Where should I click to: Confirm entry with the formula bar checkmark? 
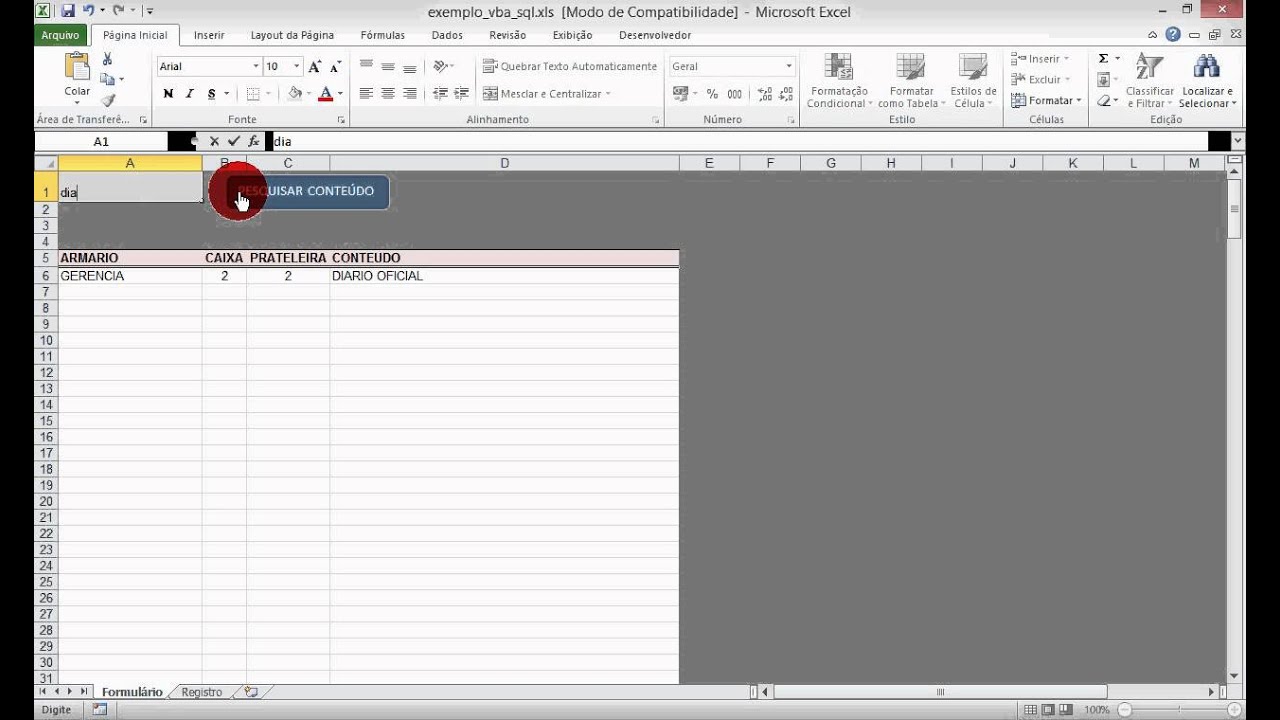234,141
